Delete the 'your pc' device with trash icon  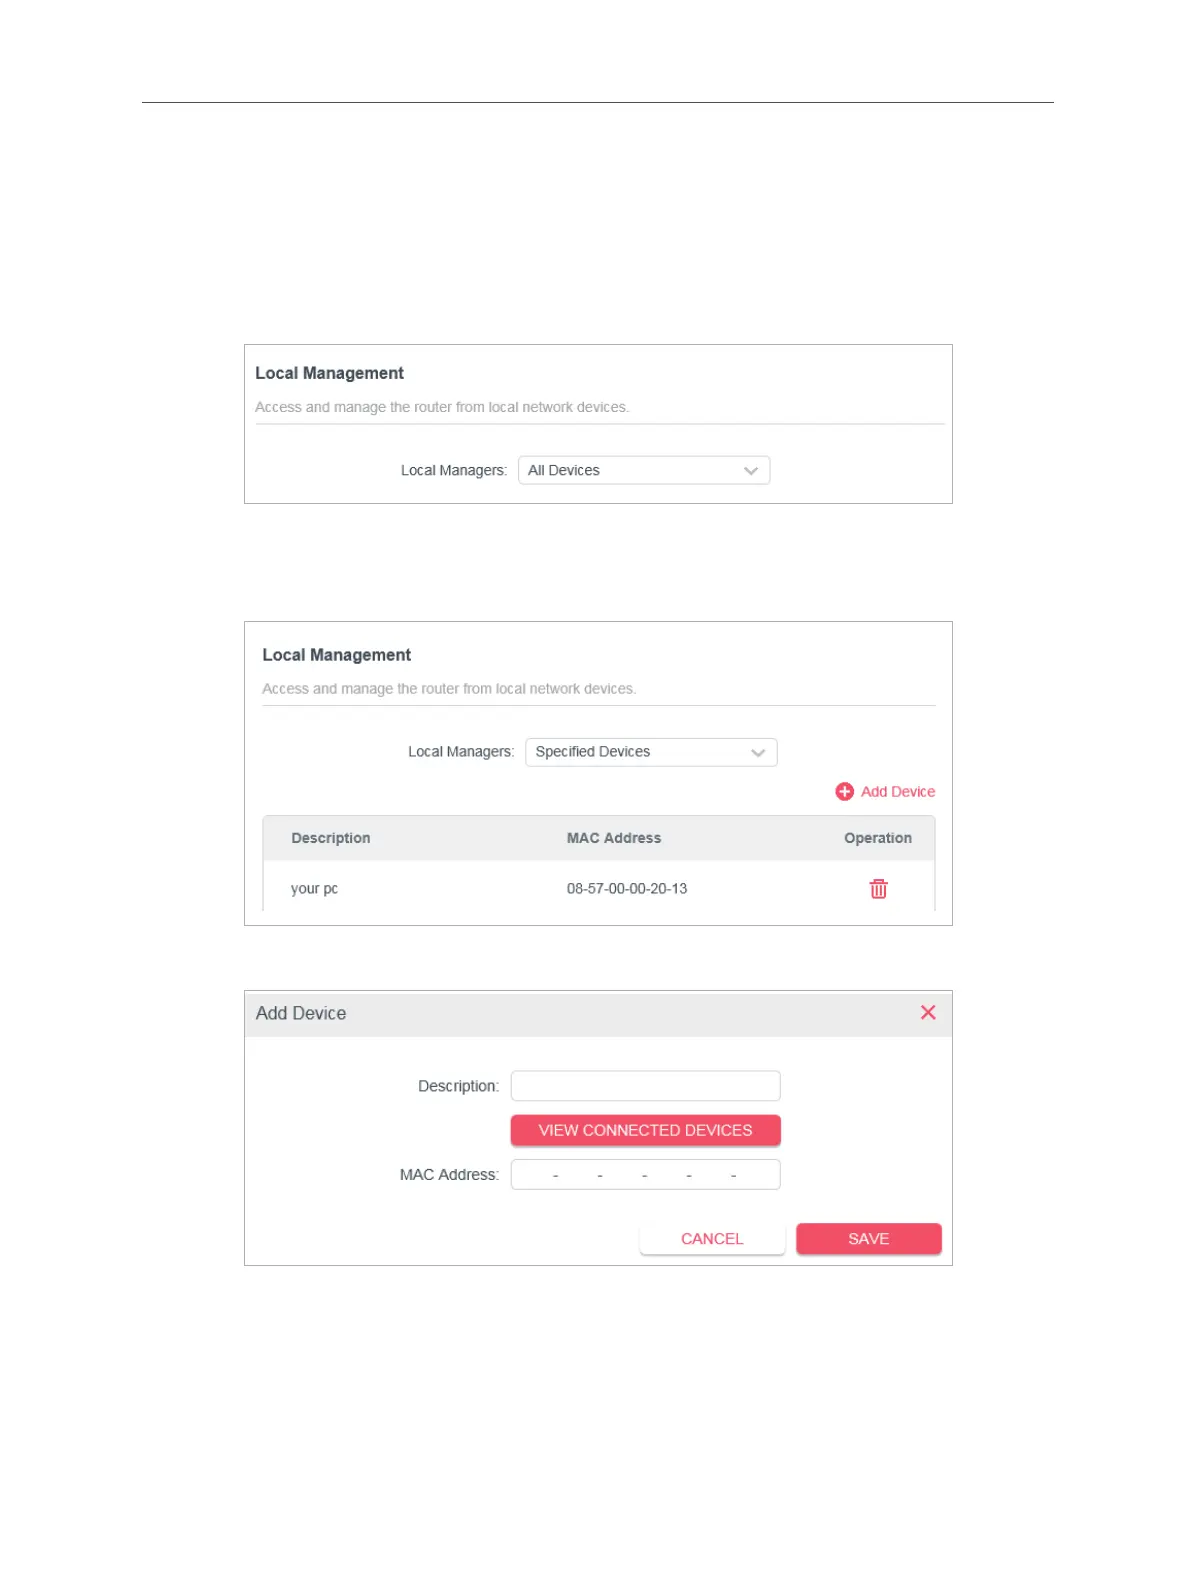(878, 888)
